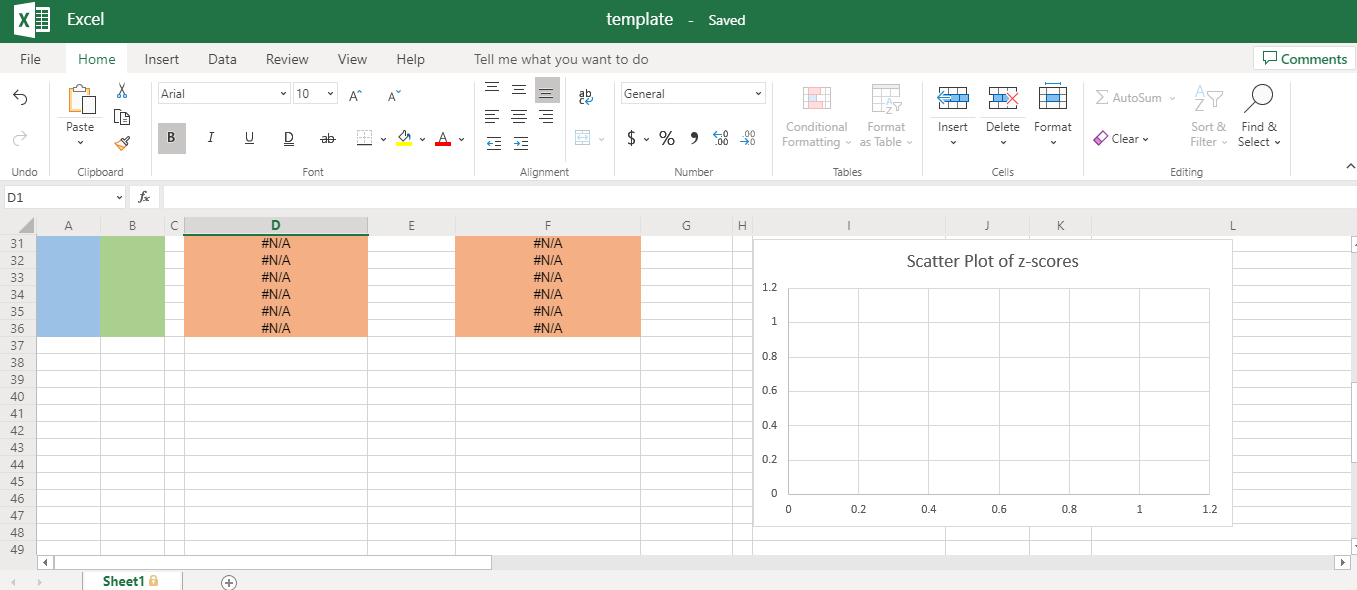Click the Undo icon
This screenshot has width=1357, height=590.
pos(19,96)
